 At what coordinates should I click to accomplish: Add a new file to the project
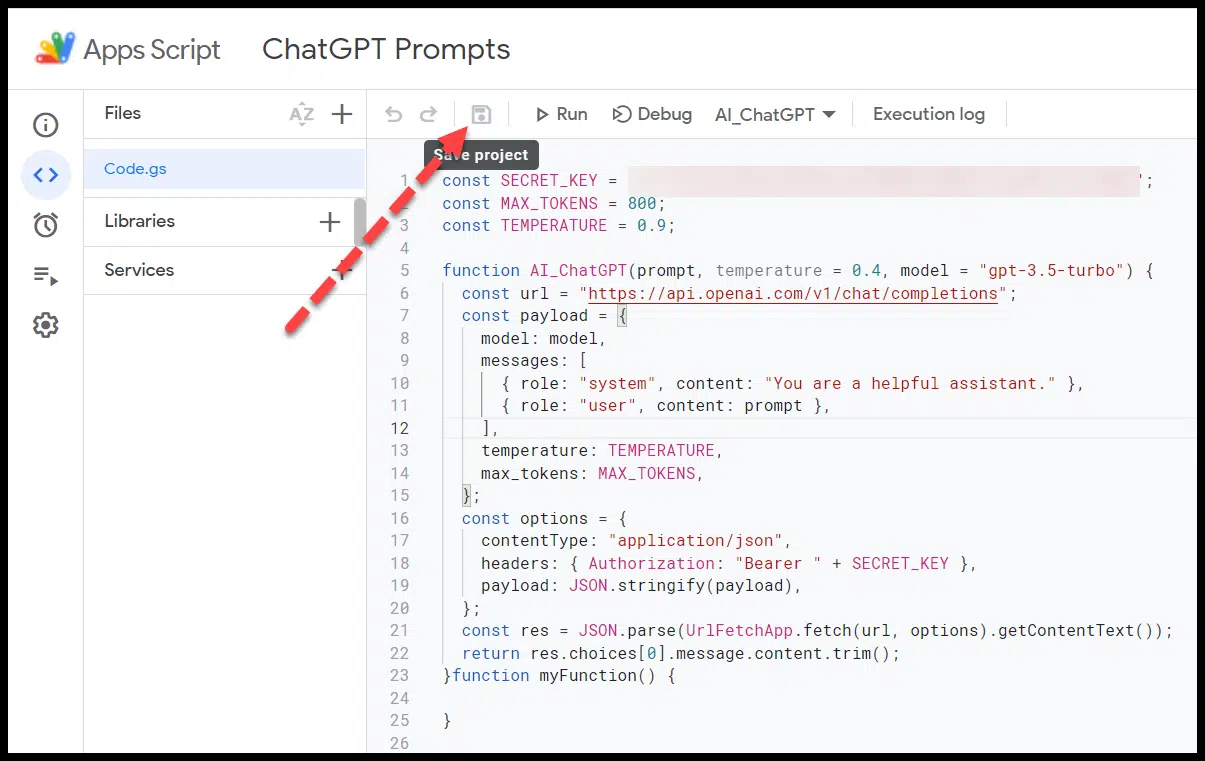(x=342, y=113)
